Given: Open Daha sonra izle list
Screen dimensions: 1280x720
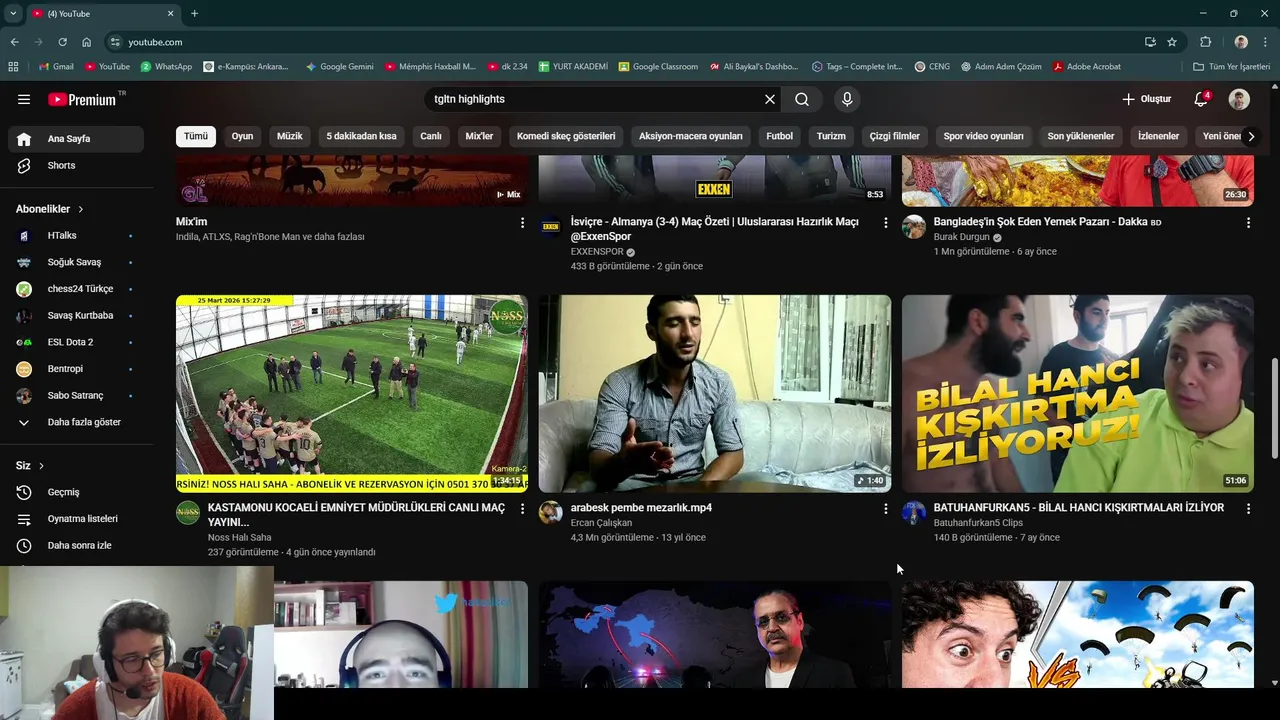Looking at the screenshot, I should click(76, 546).
